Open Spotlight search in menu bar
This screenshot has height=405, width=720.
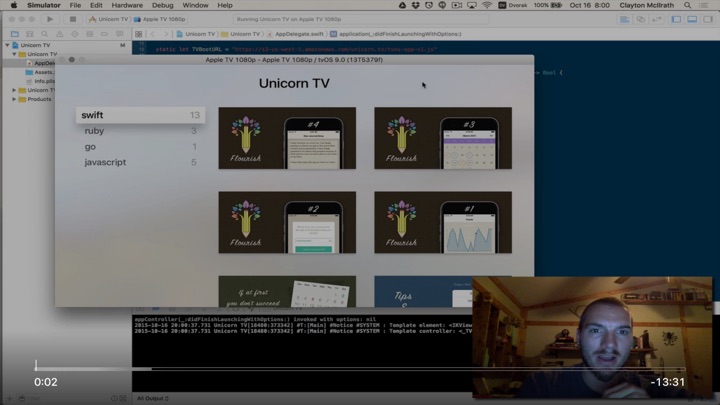687,6
